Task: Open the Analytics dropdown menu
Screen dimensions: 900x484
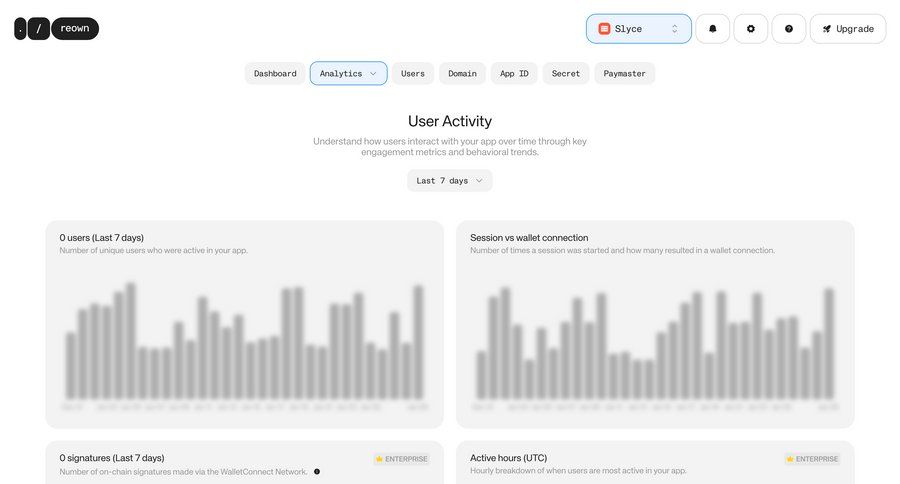Action: pyautogui.click(x=348, y=73)
